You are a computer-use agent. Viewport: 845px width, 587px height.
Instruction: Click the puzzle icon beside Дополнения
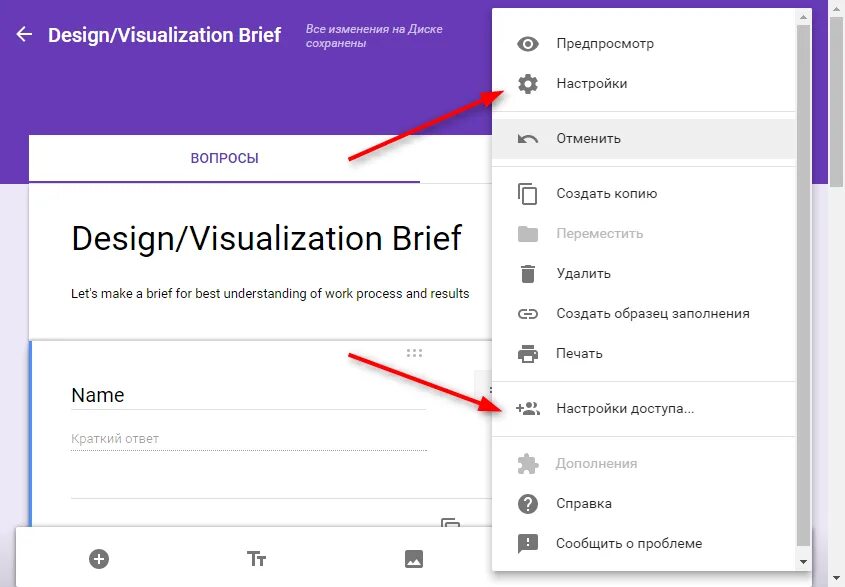coord(528,464)
